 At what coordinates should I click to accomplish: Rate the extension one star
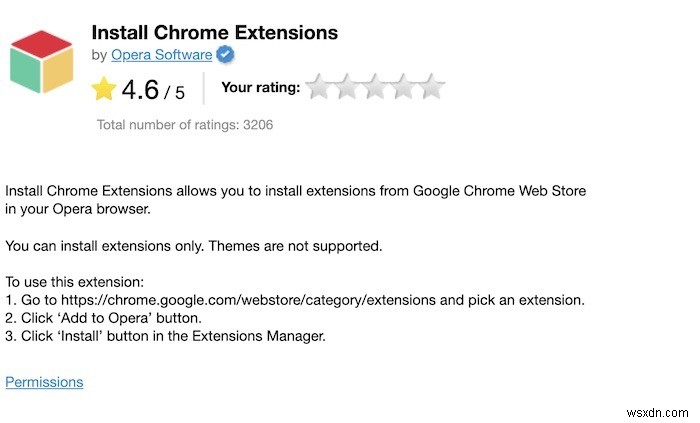(319, 87)
